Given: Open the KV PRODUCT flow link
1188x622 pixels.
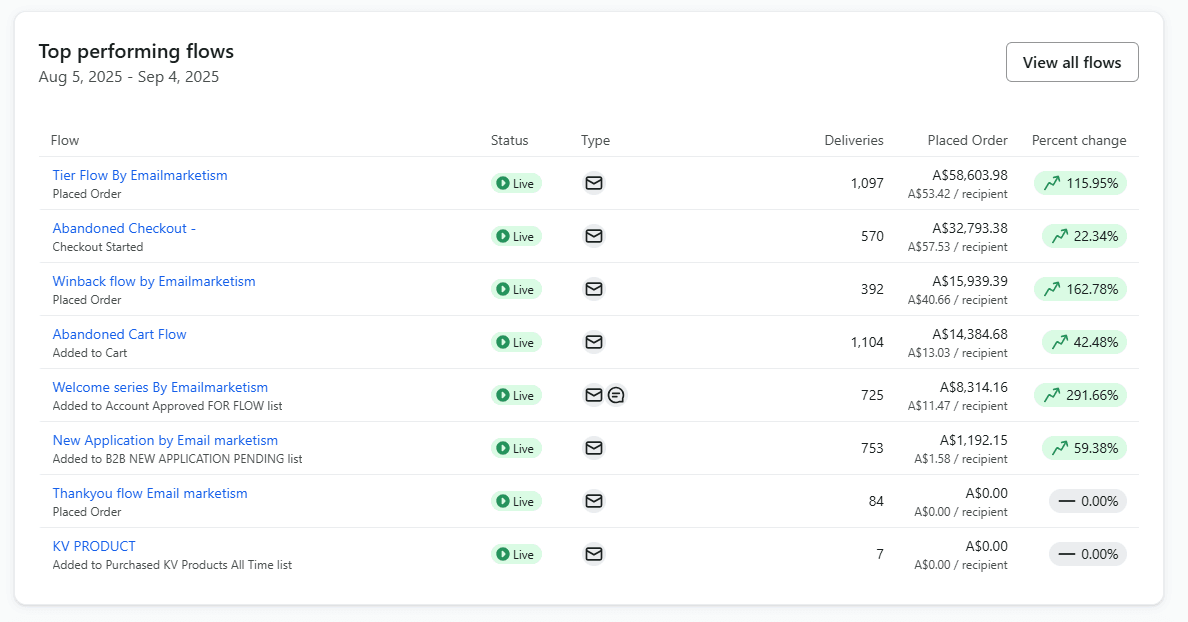Looking at the screenshot, I should (x=94, y=546).
